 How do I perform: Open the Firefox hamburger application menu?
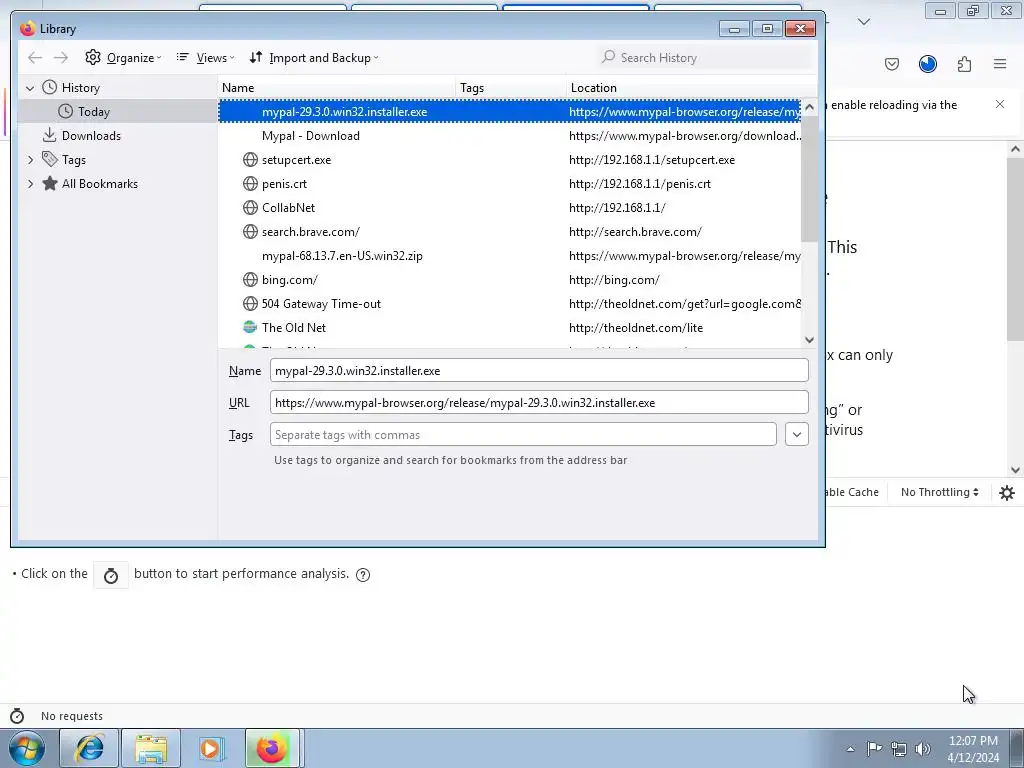click(x=1000, y=64)
